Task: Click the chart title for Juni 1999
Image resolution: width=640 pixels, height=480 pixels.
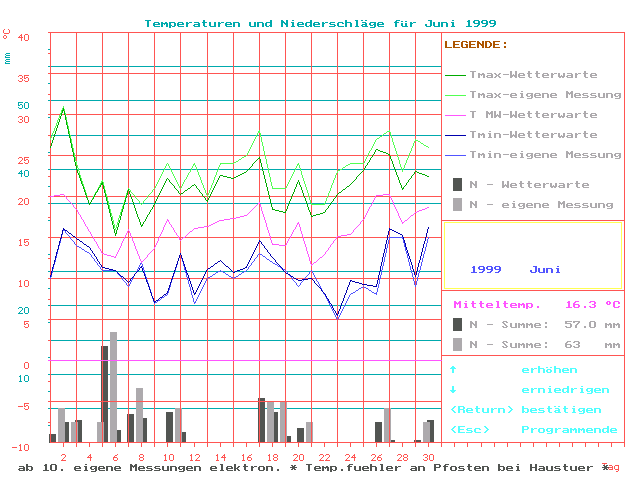Action: tap(320, 23)
